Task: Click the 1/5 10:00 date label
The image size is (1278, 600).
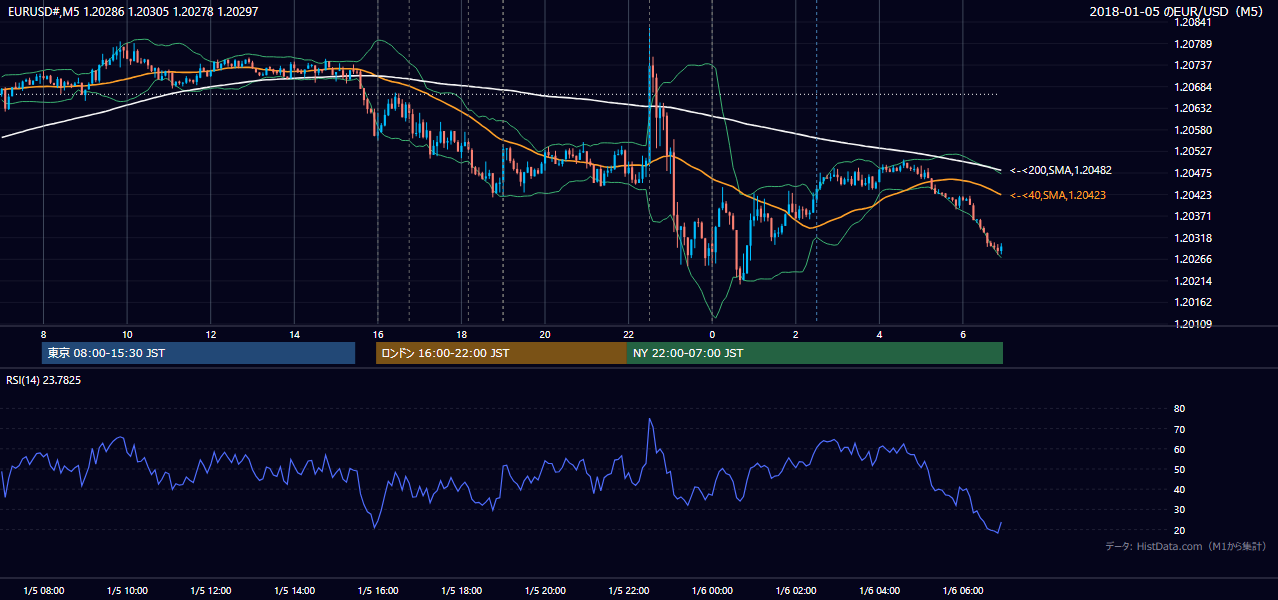Action: (127, 591)
